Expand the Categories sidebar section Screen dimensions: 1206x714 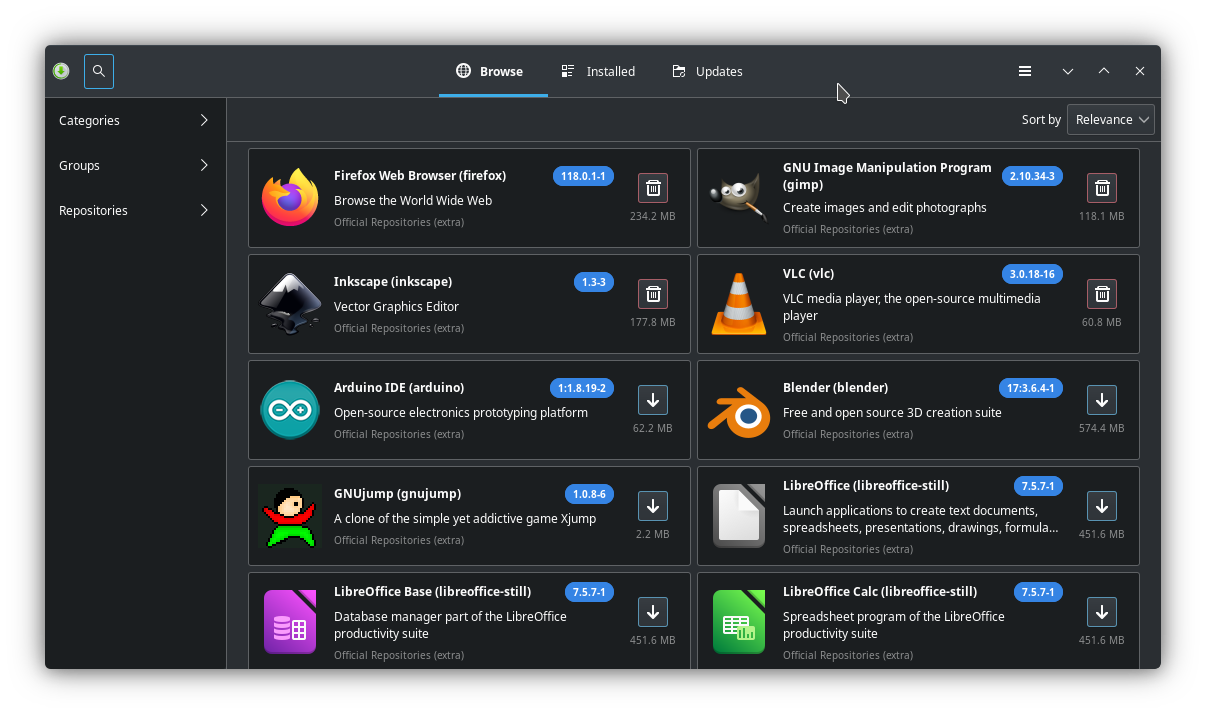[136, 120]
